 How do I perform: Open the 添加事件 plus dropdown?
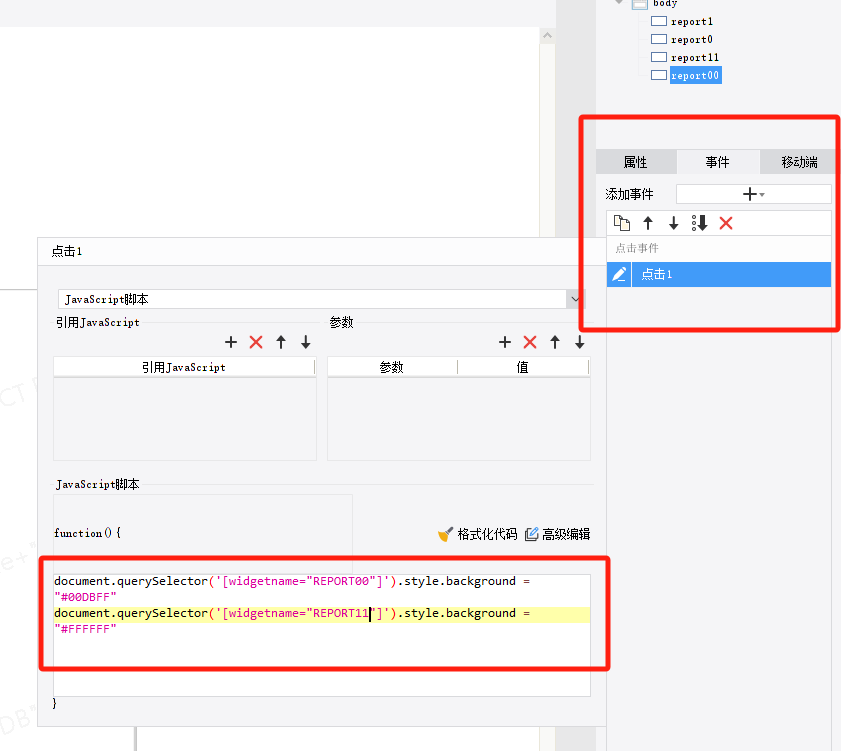tap(753, 194)
